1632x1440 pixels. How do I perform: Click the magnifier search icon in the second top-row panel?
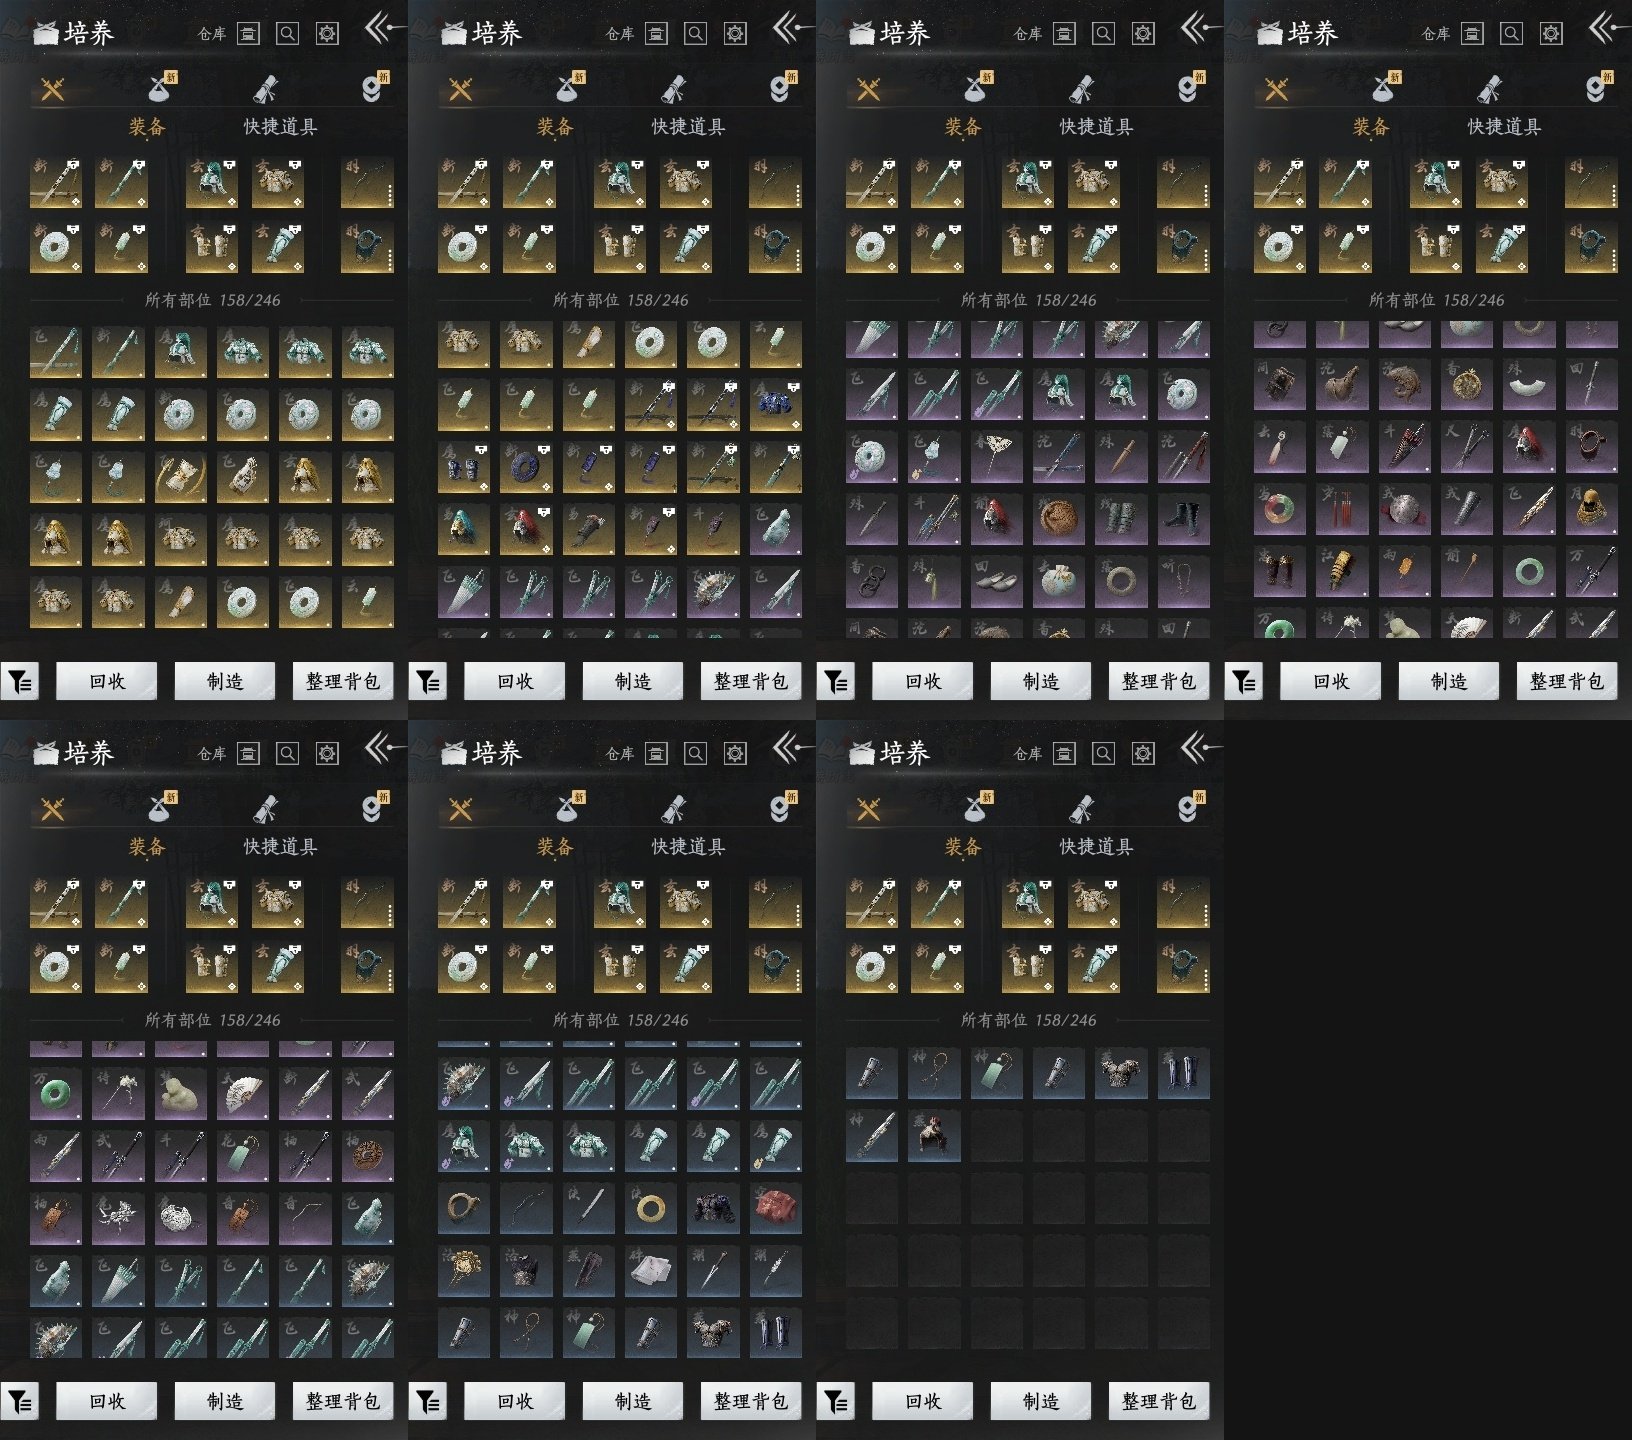[x=695, y=34]
